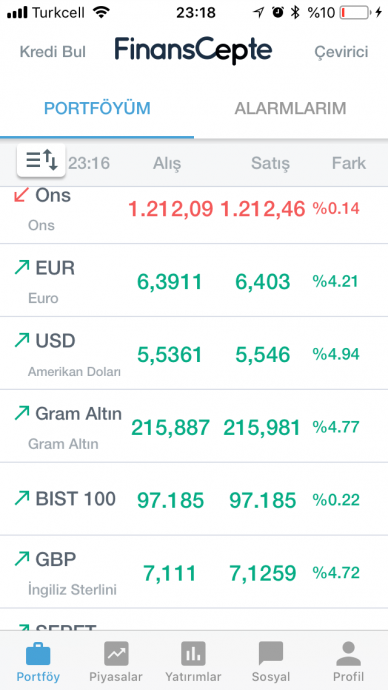This screenshot has height=690, width=388.
Task: Tap the sort order icon button
Action: (41, 160)
